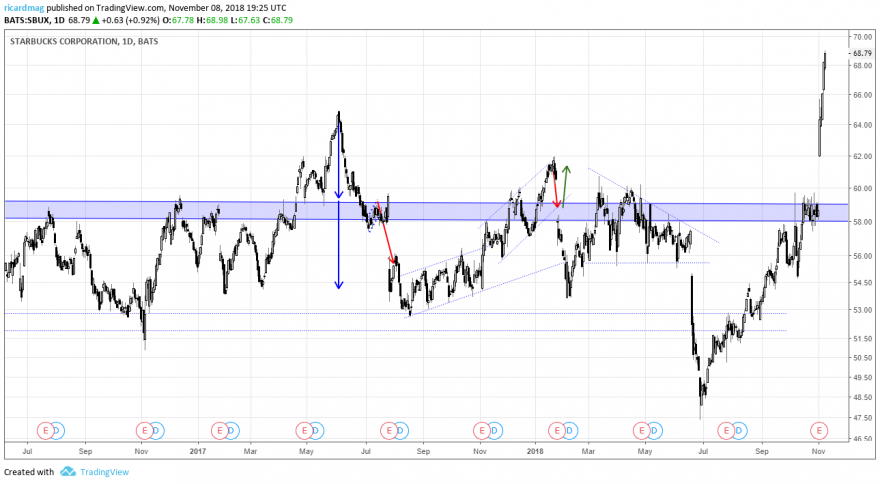Click the earnings E marker between Jul and Sep 2018
This screenshot has width=880, height=484.
pyautogui.click(x=726, y=431)
